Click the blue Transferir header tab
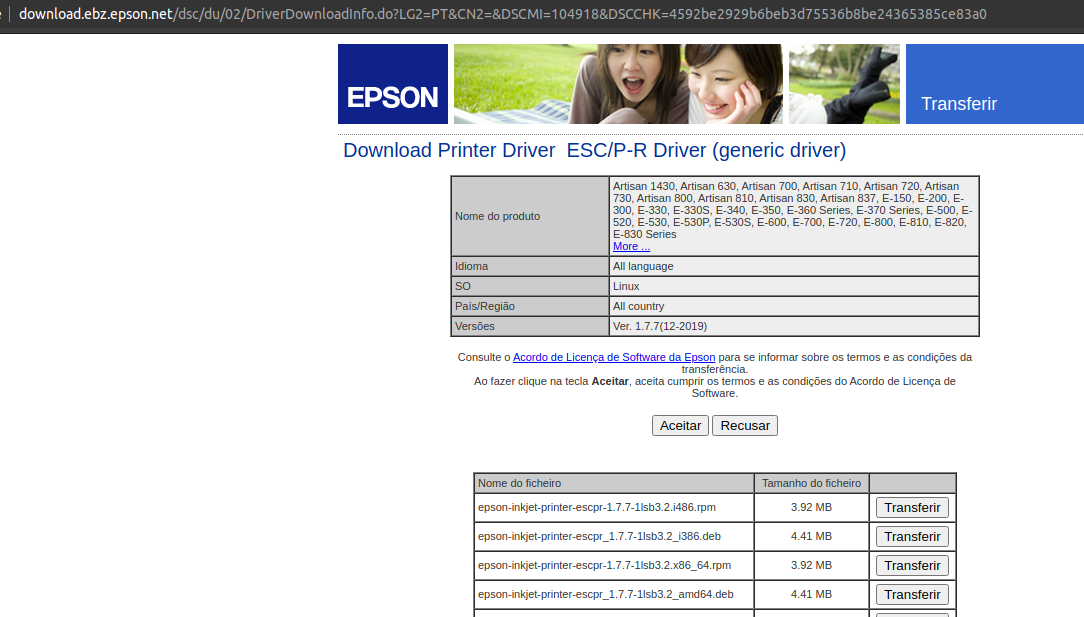This screenshot has width=1084, height=617. tap(995, 84)
